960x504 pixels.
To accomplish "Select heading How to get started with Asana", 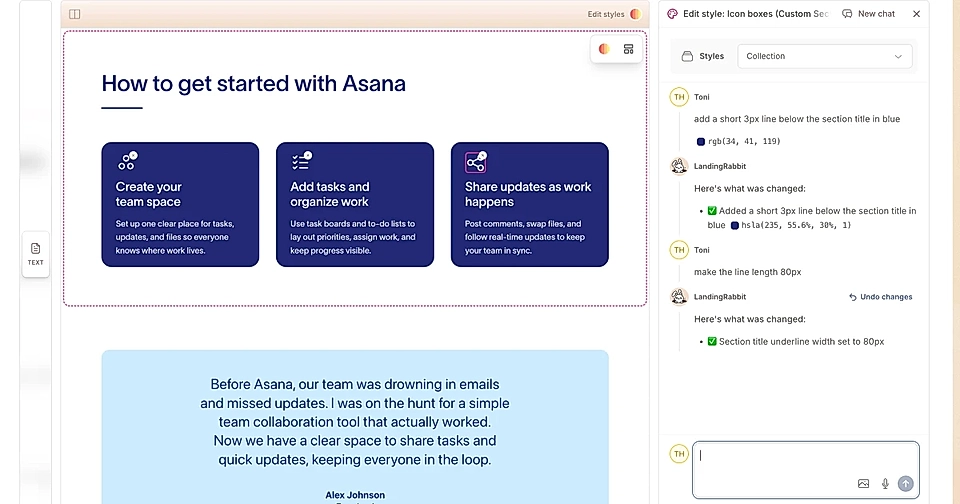I will pos(253,83).
